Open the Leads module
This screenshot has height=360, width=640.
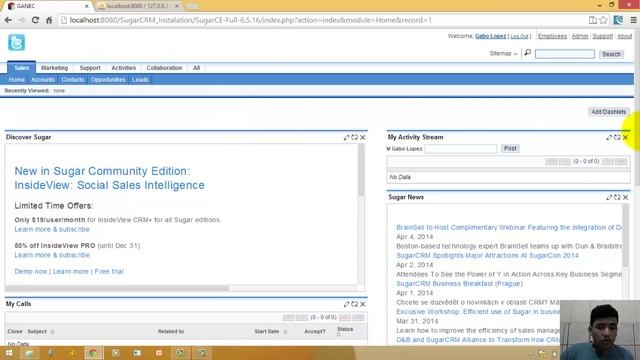[x=140, y=80]
